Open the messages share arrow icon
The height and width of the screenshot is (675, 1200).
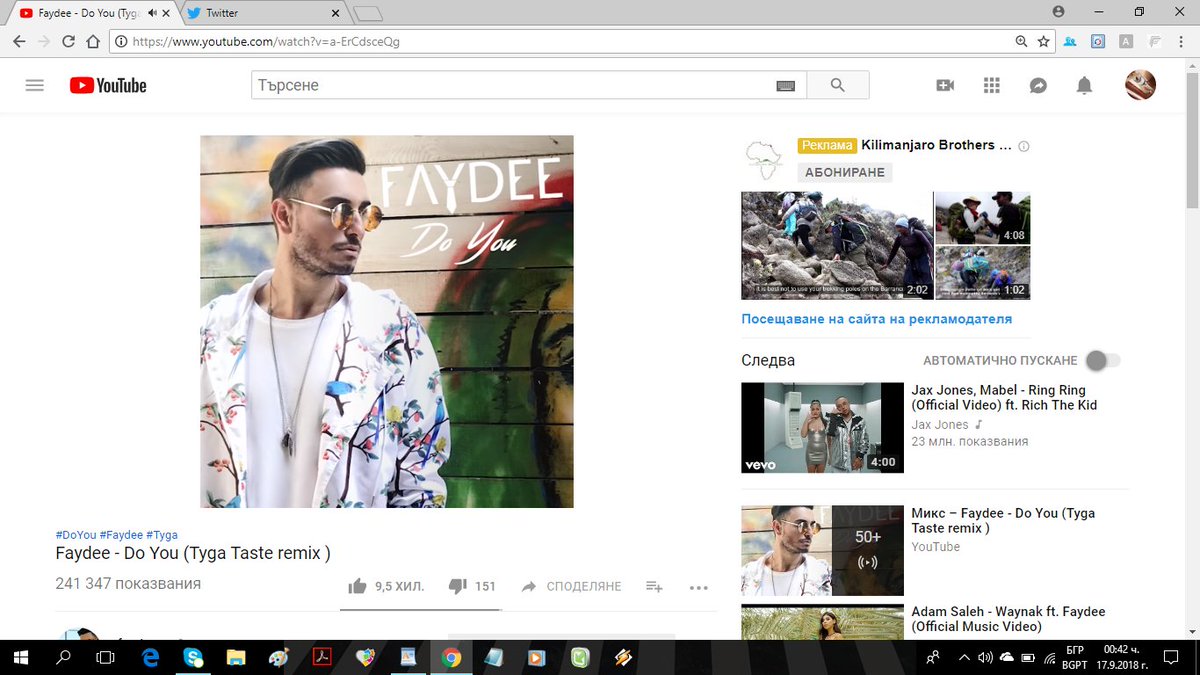1038,86
